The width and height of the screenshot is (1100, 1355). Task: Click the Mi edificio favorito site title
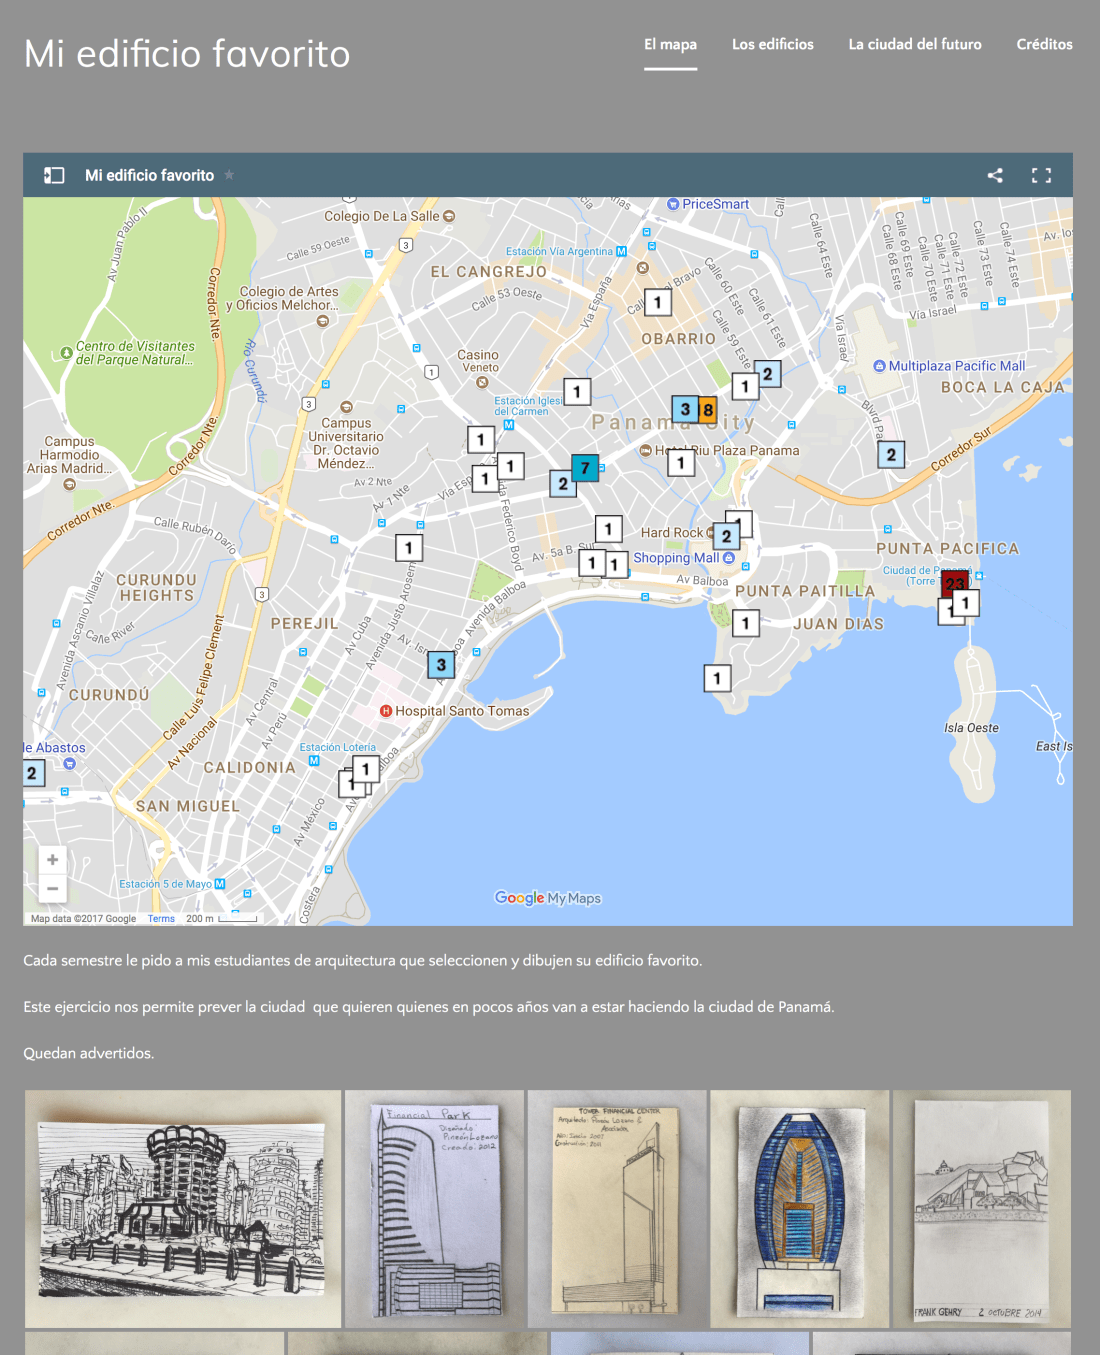point(187,54)
